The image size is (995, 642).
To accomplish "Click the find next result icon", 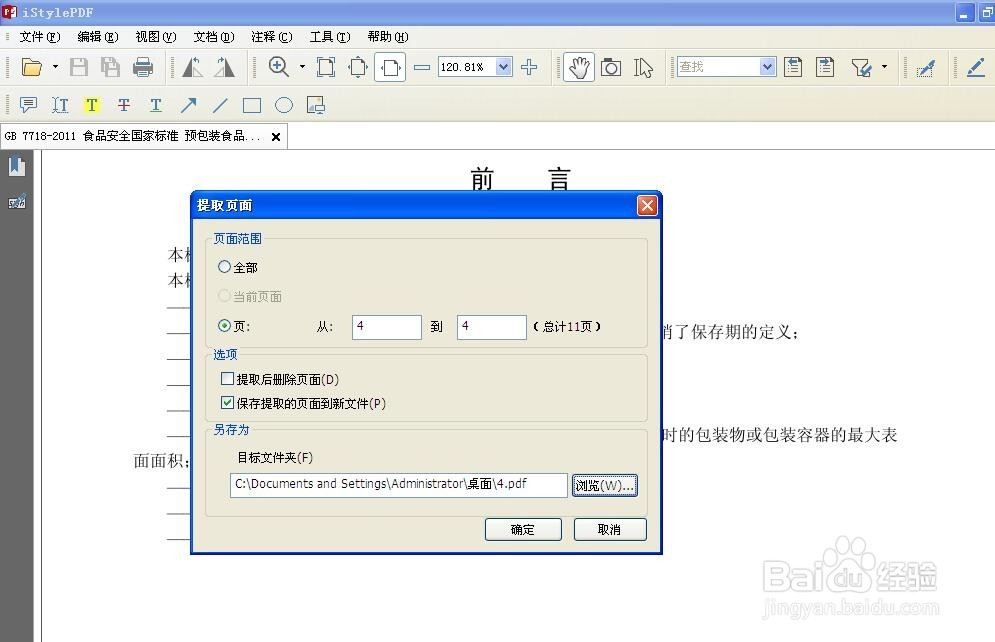I will click(x=825, y=67).
